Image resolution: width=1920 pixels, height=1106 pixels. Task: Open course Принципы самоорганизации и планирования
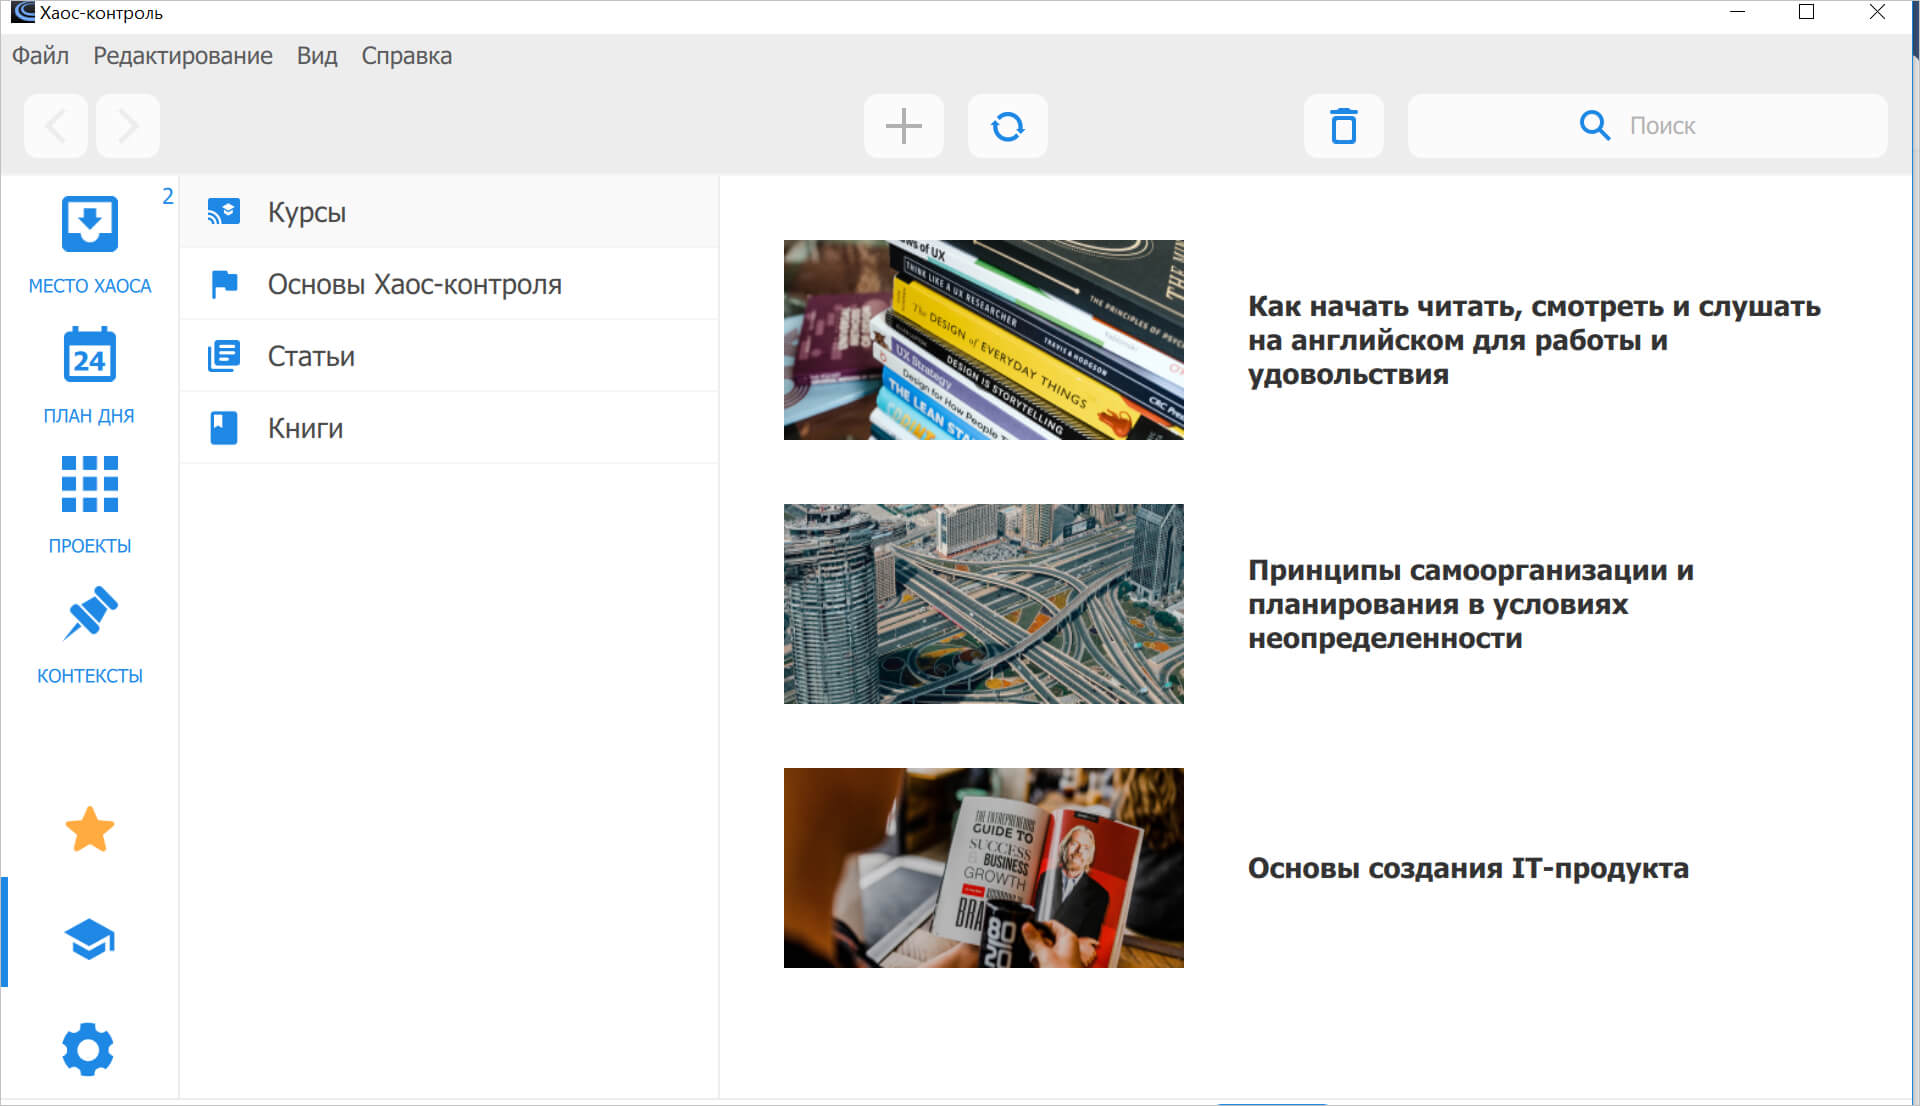[x=1471, y=604]
